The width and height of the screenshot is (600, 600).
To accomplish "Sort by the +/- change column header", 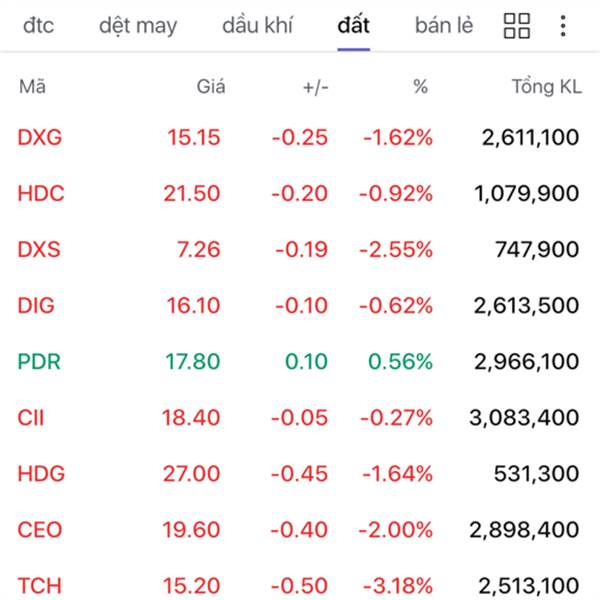I will 315,87.
